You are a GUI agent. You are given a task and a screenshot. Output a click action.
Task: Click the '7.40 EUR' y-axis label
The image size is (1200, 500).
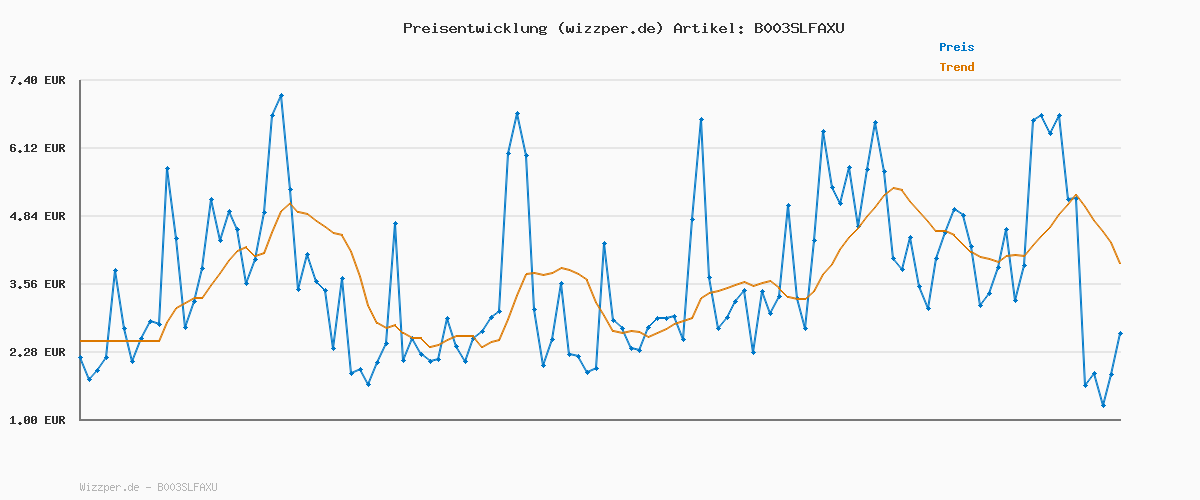(37, 80)
